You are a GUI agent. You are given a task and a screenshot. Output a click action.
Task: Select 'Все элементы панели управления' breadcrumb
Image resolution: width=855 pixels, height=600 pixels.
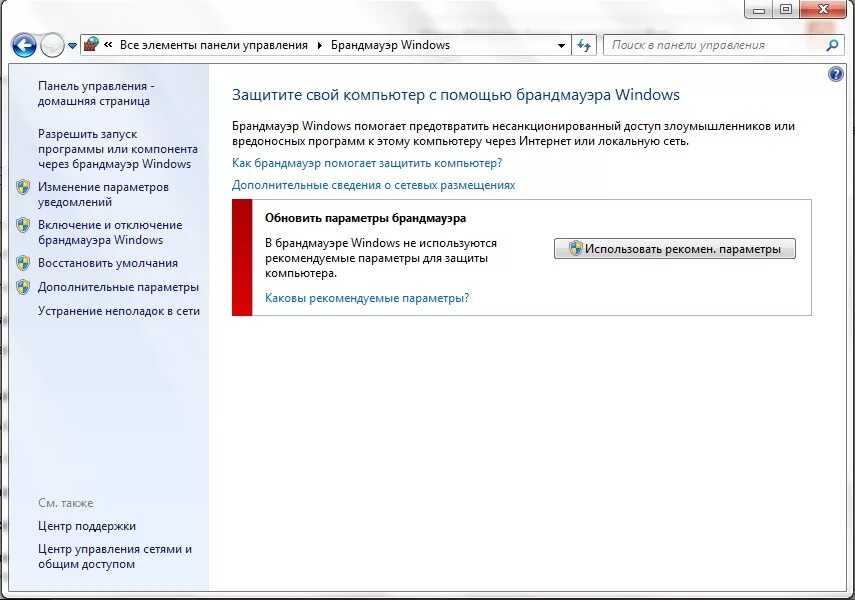coord(214,45)
